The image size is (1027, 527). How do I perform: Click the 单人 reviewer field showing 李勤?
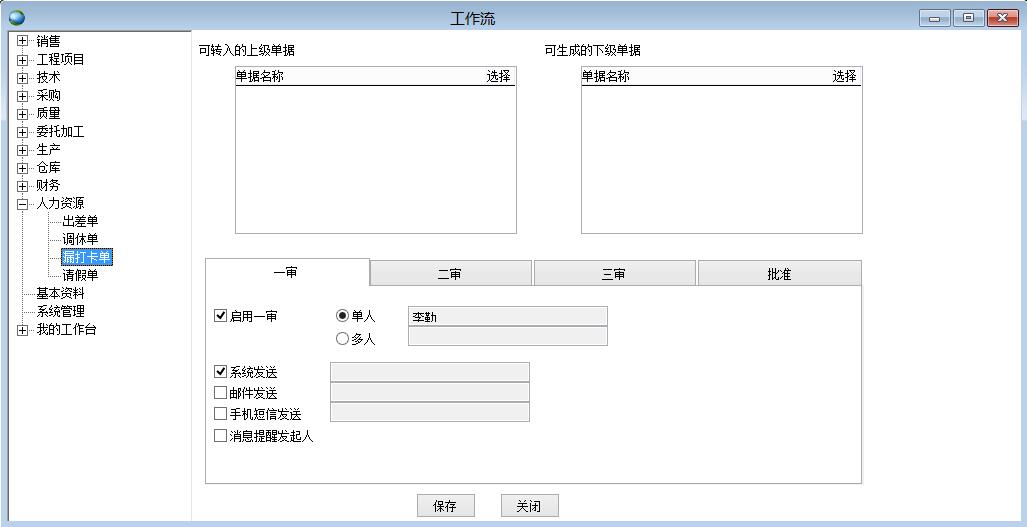click(507, 317)
